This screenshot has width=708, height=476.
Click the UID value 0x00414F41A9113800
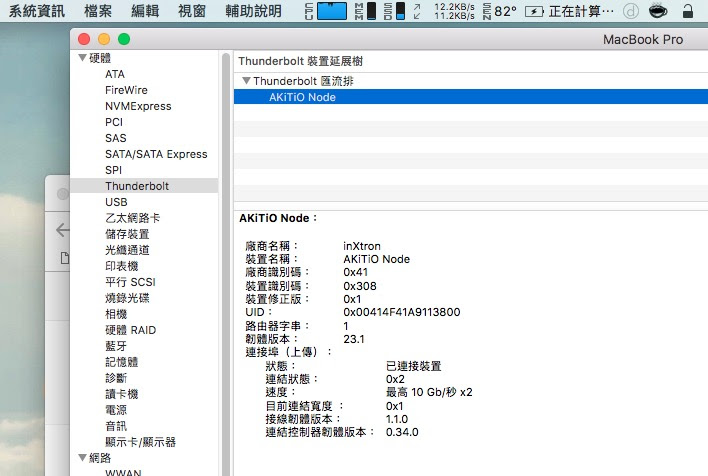click(402, 312)
